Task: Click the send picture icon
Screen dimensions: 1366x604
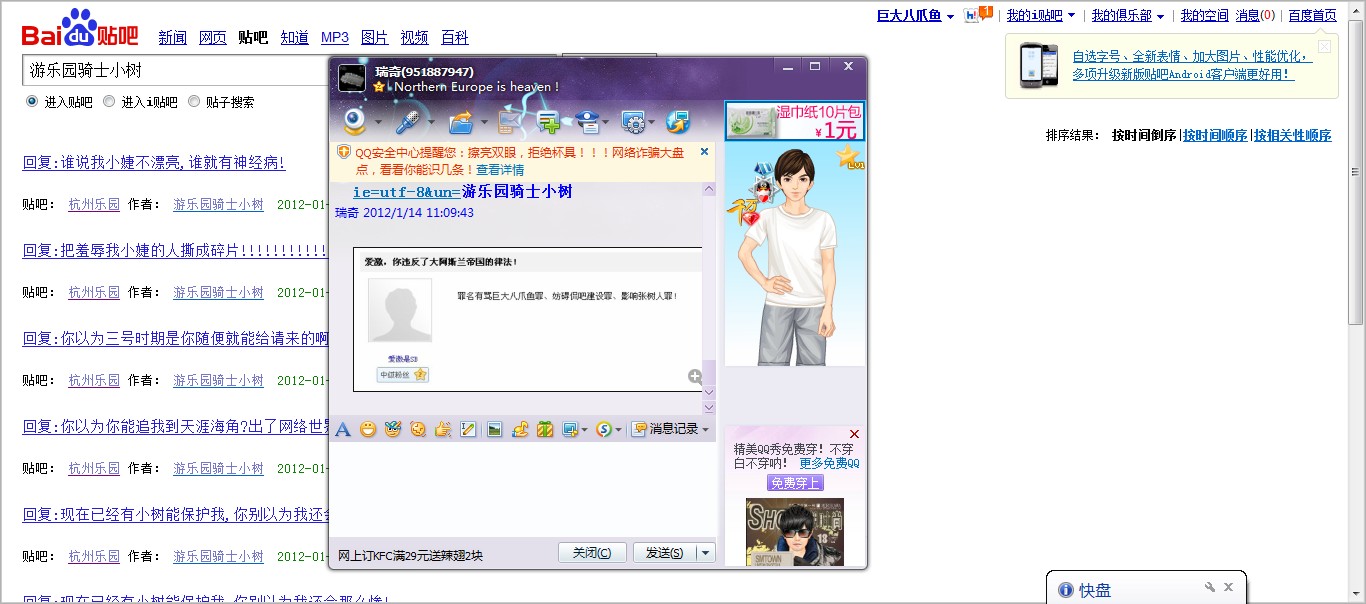Action: click(x=494, y=429)
